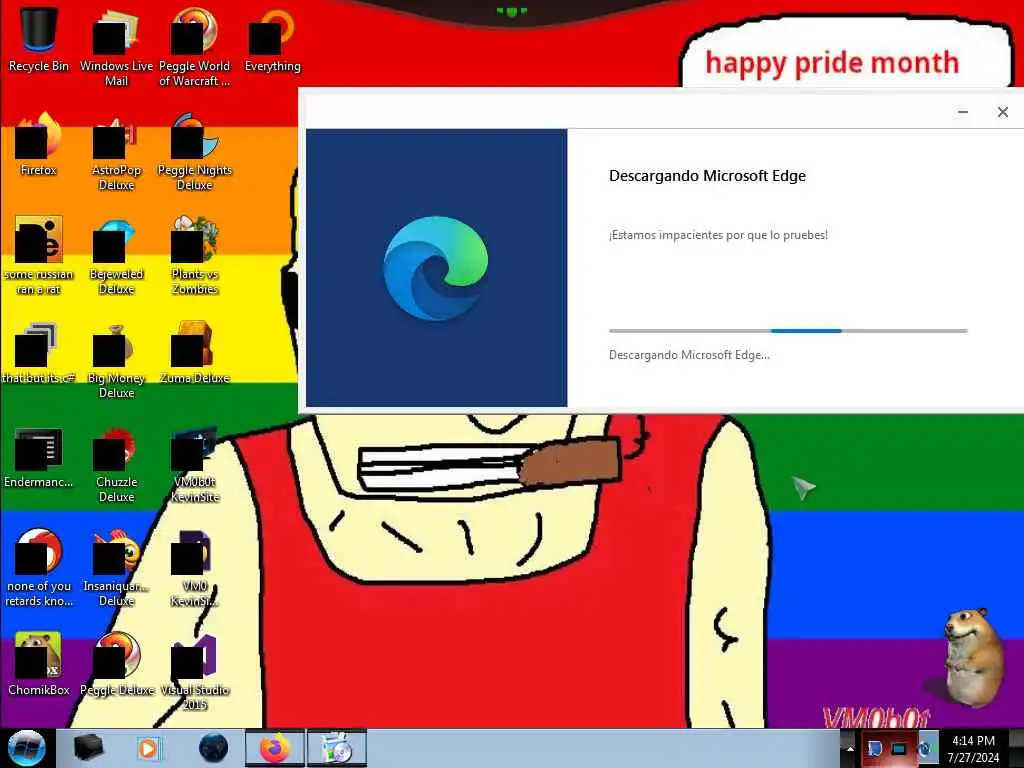Click the tray icon left of clock
Screen dimensions: 1024x768
[x=924, y=749]
